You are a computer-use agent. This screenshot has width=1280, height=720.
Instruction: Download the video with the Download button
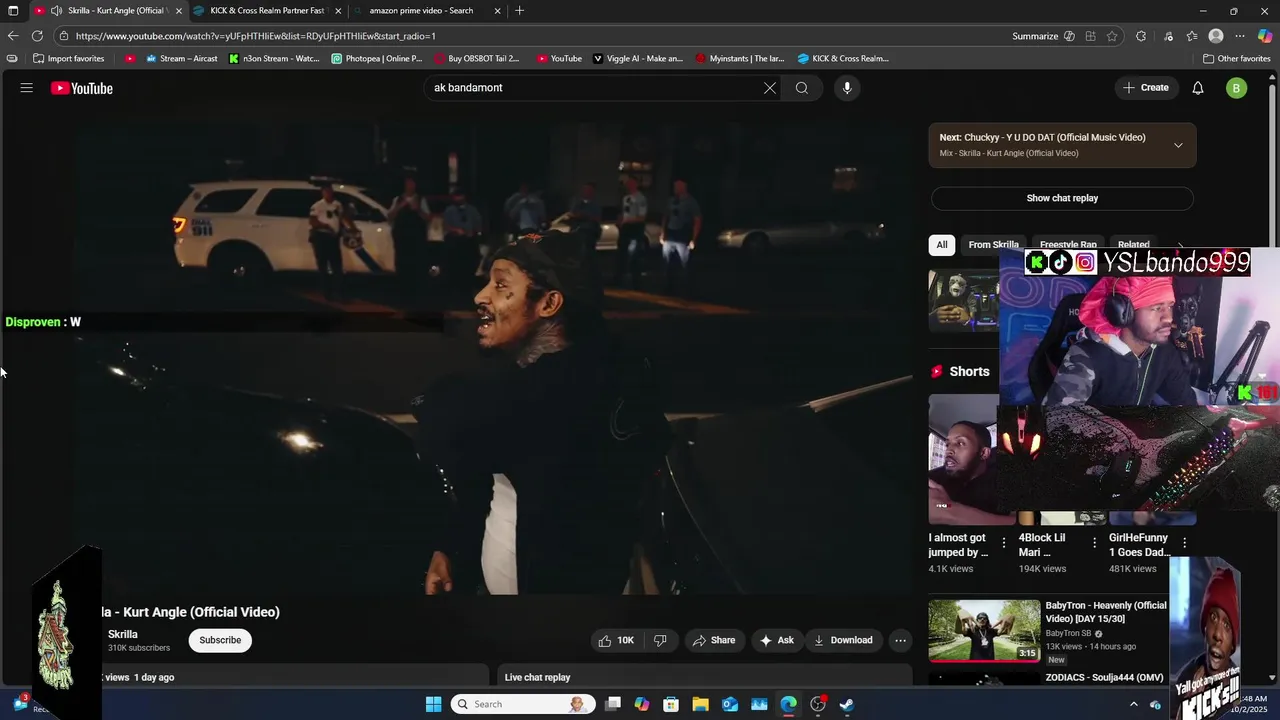point(843,641)
